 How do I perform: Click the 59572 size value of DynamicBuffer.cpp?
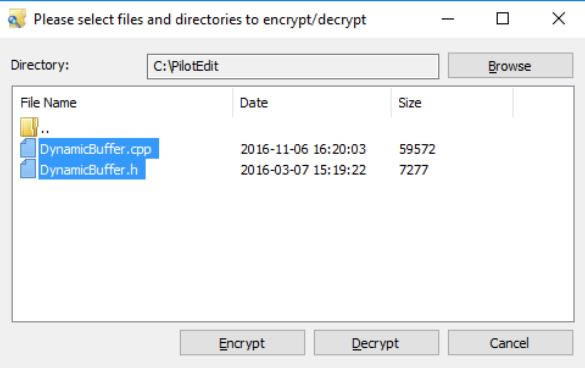click(417, 149)
